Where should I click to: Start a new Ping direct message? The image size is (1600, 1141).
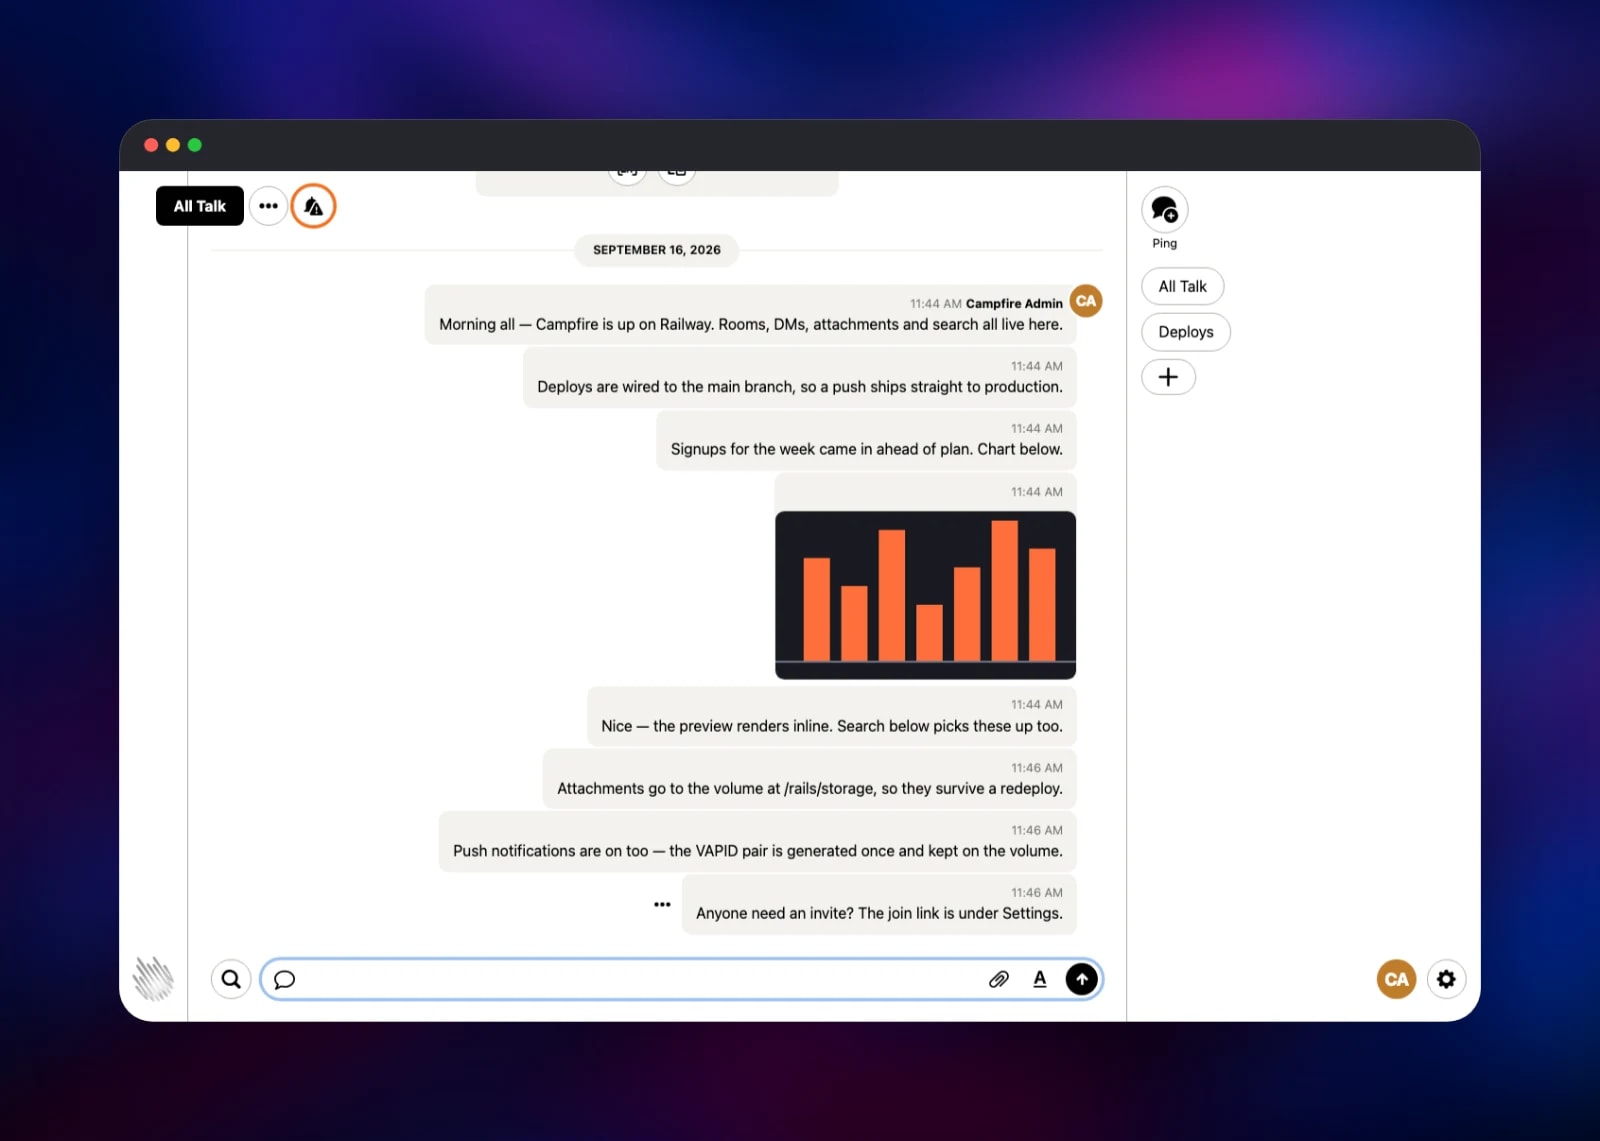pyautogui.click(x=1165, y=210)
